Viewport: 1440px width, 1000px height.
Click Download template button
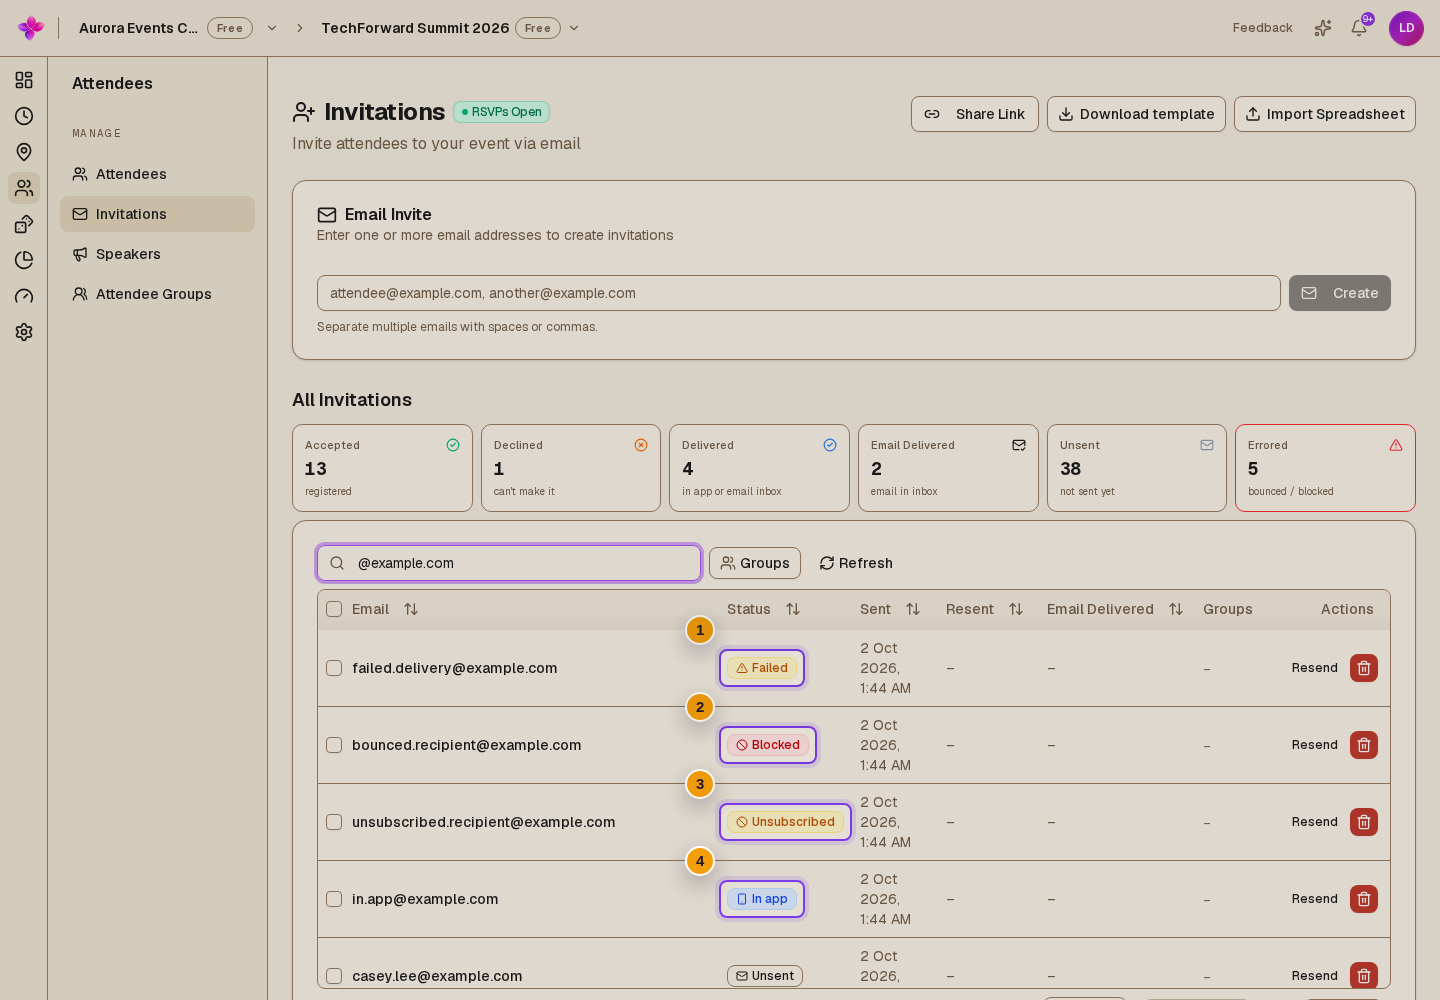1136,114
